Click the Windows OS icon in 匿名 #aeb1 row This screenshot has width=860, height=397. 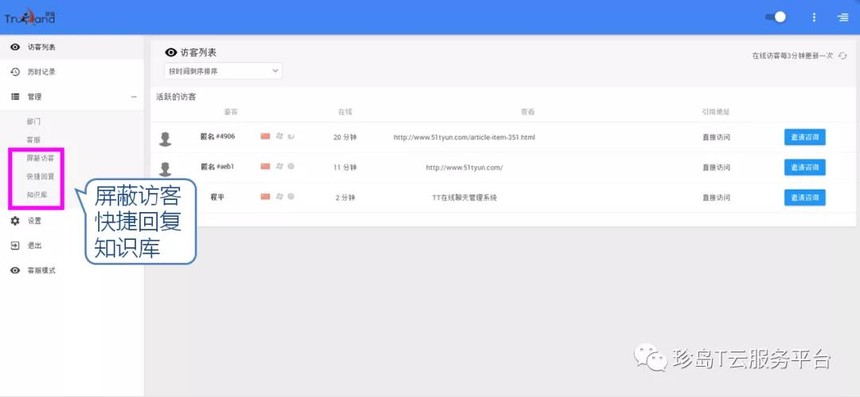pyautogui.click(x=279, y=166)
